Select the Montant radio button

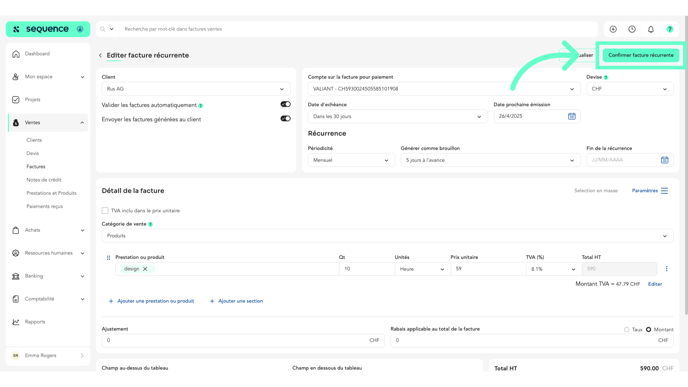point(648,330)
